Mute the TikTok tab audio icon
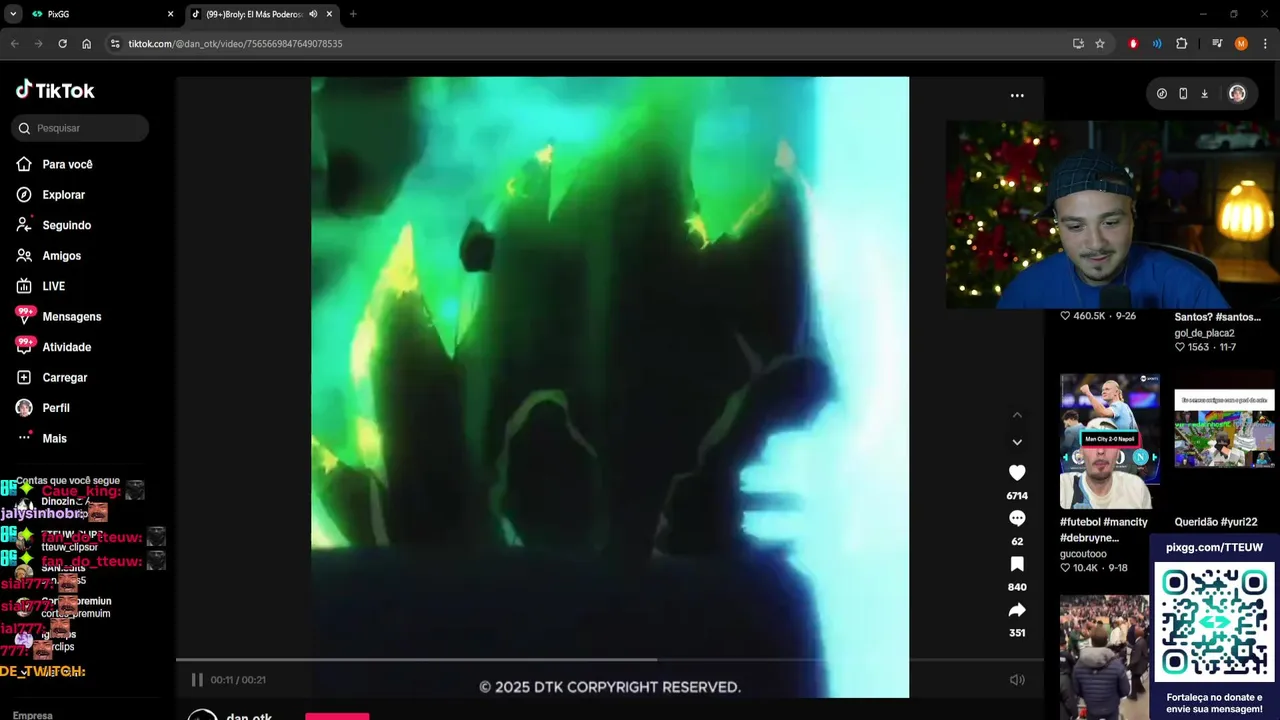Screen dimensions: 1280x720 coord(313,14)
